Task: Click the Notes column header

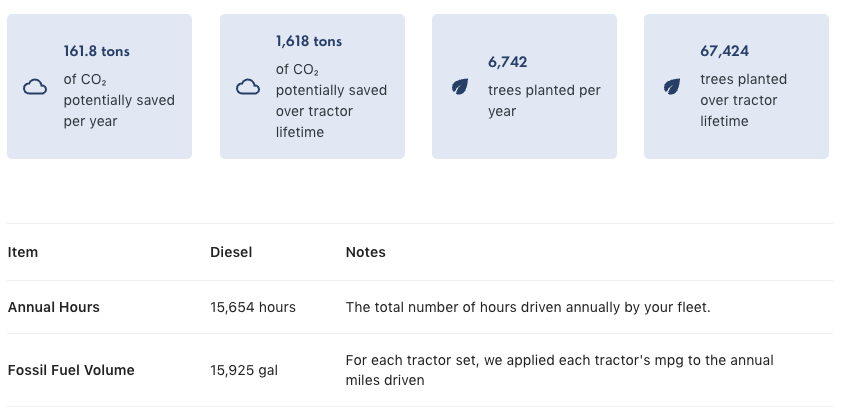Action: (x=365, y=252)
